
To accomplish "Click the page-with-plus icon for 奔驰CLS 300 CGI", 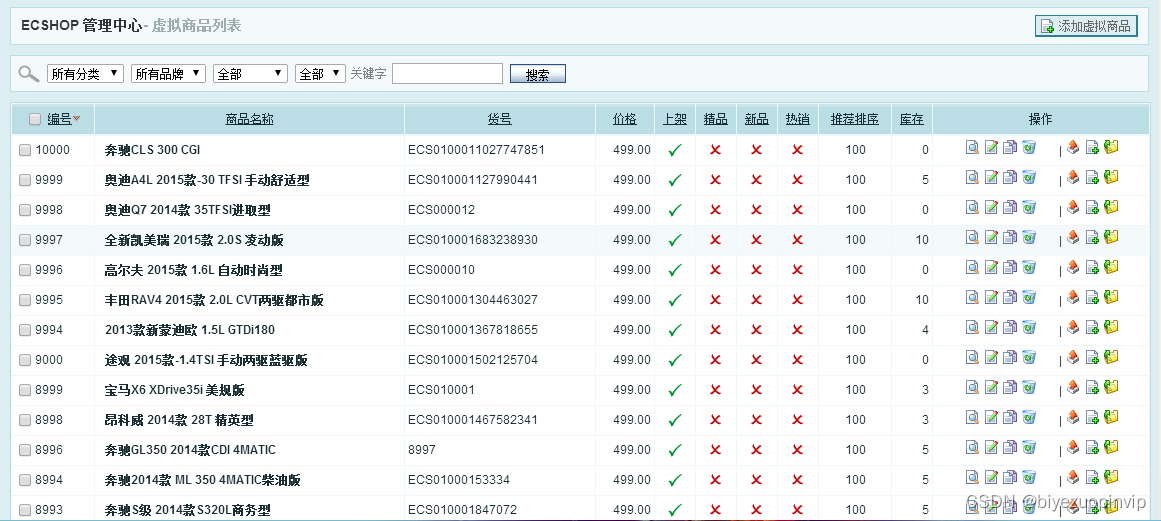I will pyautogui.click(x=1092, y=147).
